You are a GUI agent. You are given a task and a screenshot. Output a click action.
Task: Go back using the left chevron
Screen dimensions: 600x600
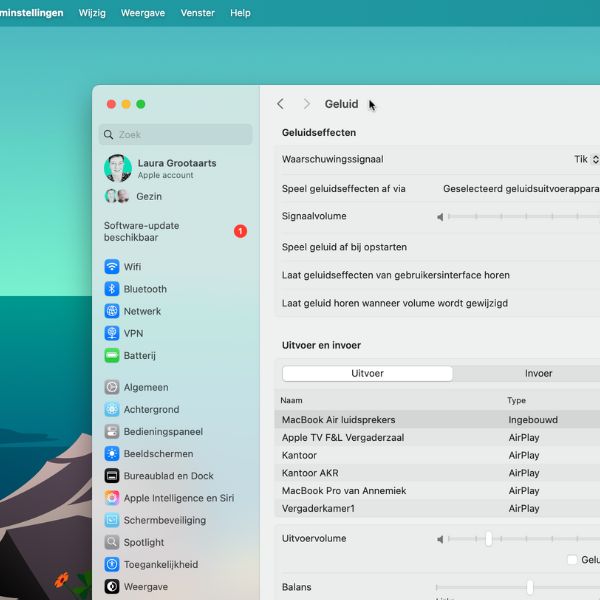(280, 104)
